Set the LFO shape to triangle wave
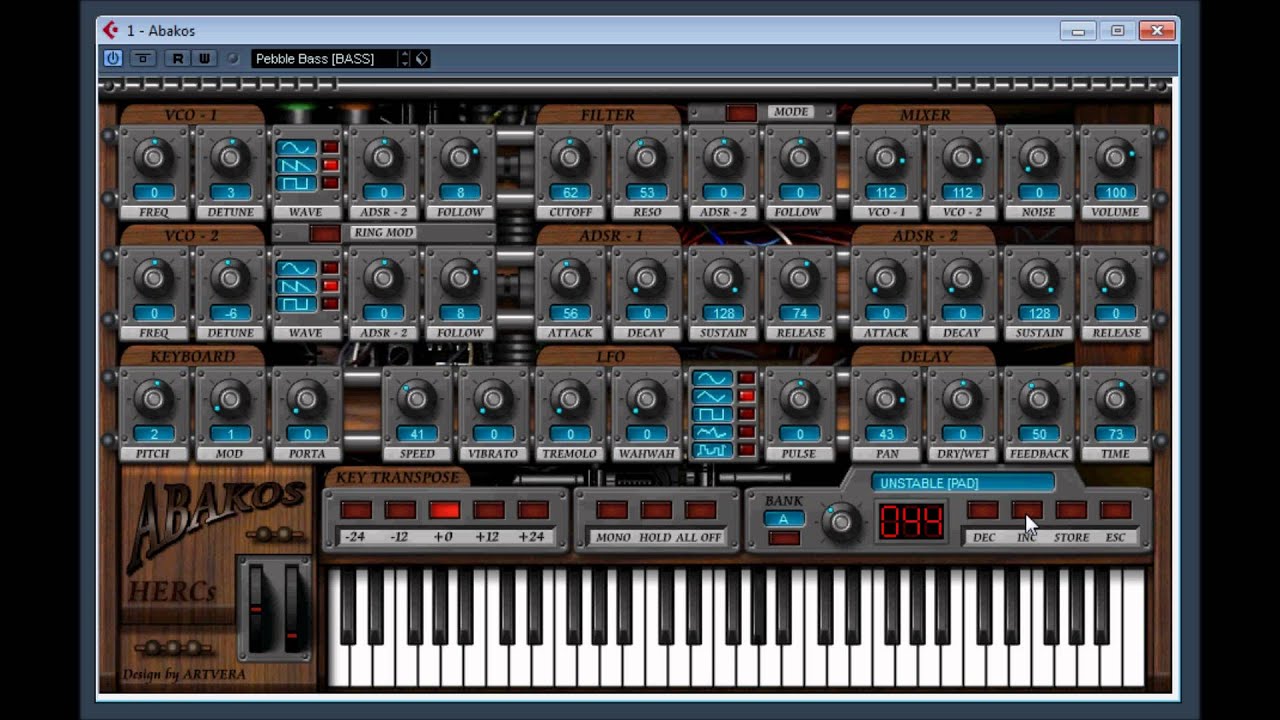 click(x=712, y=397)
